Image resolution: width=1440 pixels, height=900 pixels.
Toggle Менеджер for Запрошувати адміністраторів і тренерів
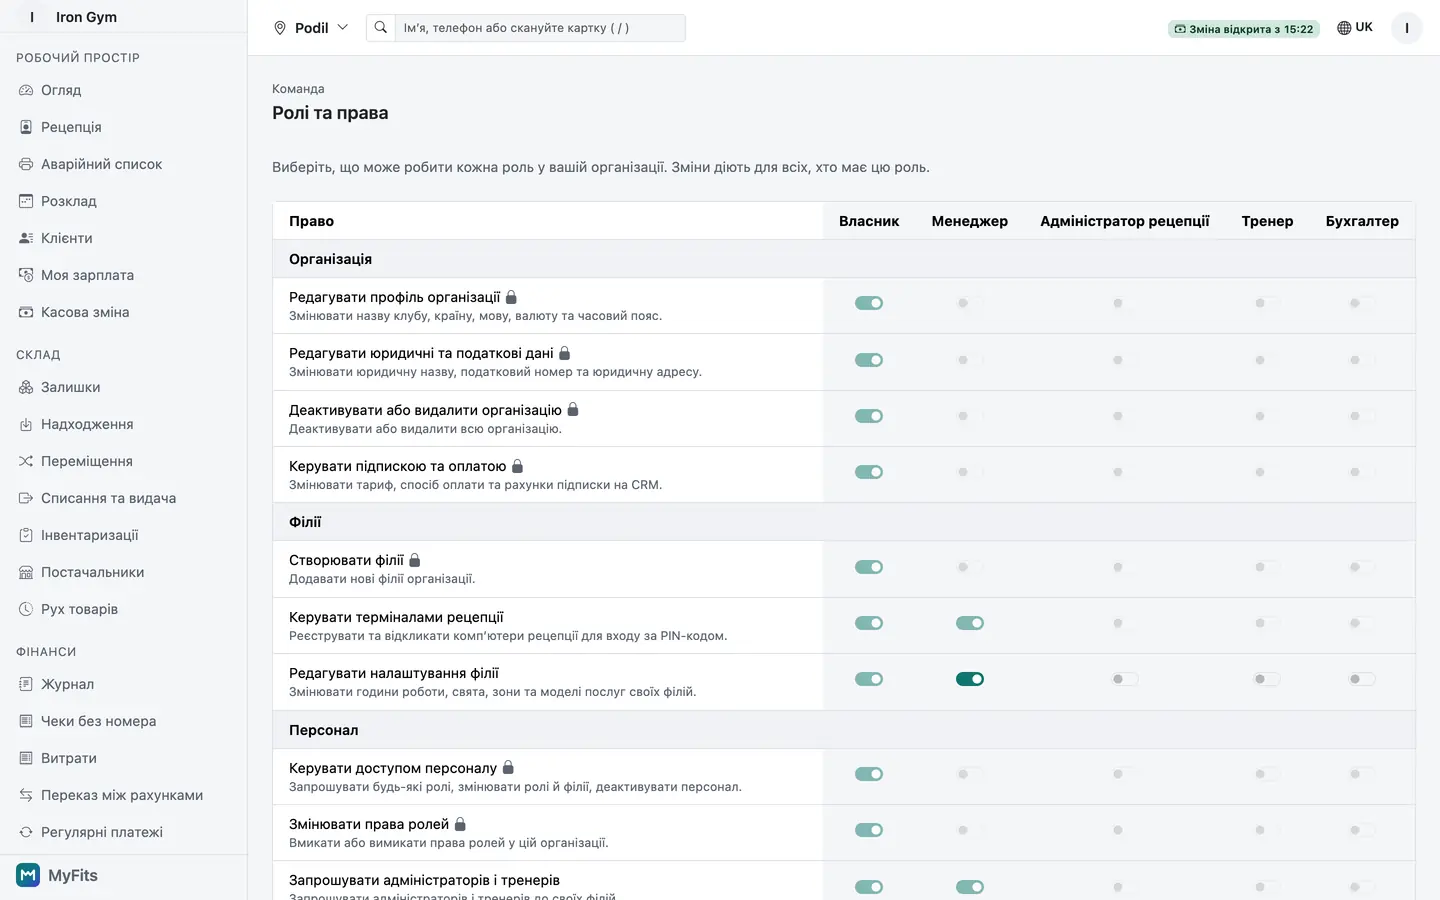coord(970,887)
